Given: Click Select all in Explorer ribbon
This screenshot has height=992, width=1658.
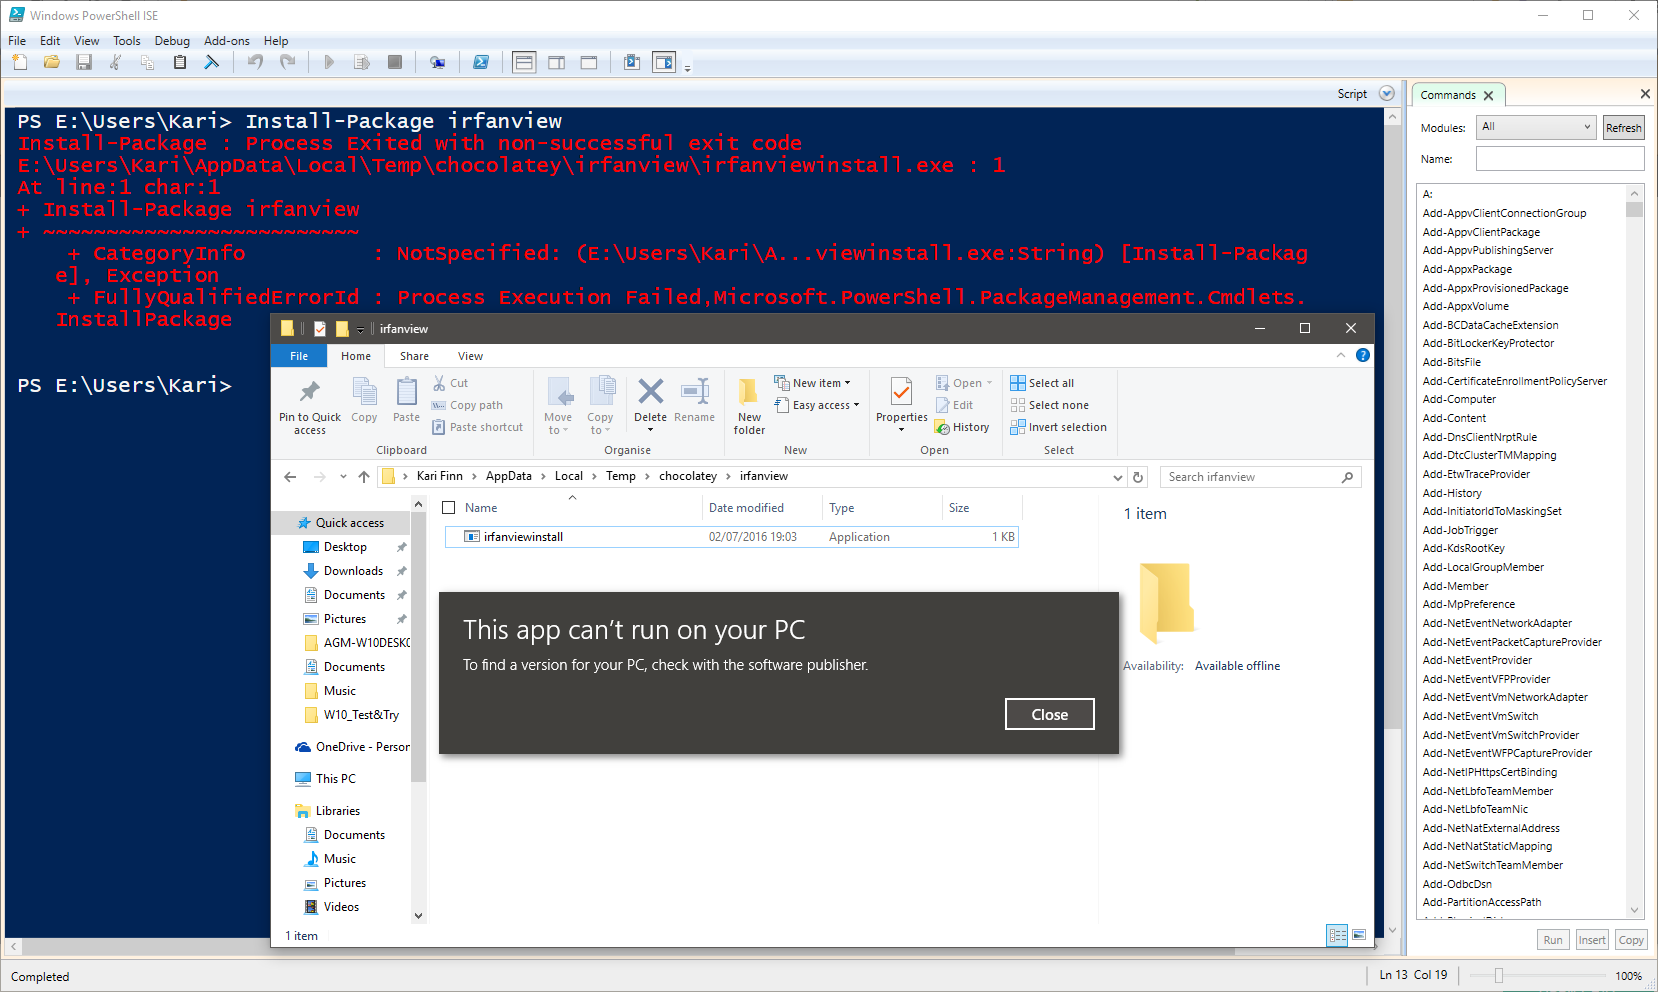Looking at the screenshot, I should (1042, 383).
